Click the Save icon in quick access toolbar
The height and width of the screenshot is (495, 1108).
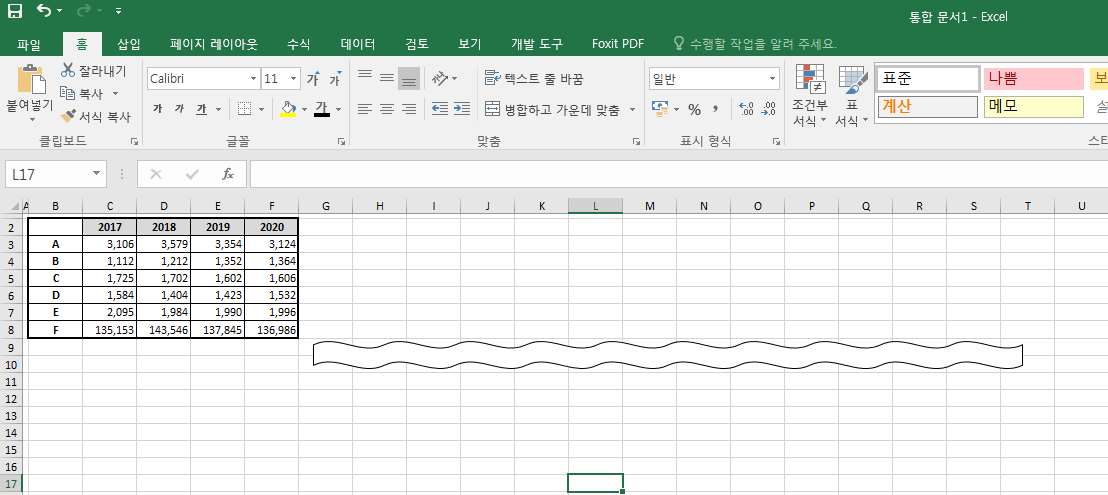tap(15, 11)
